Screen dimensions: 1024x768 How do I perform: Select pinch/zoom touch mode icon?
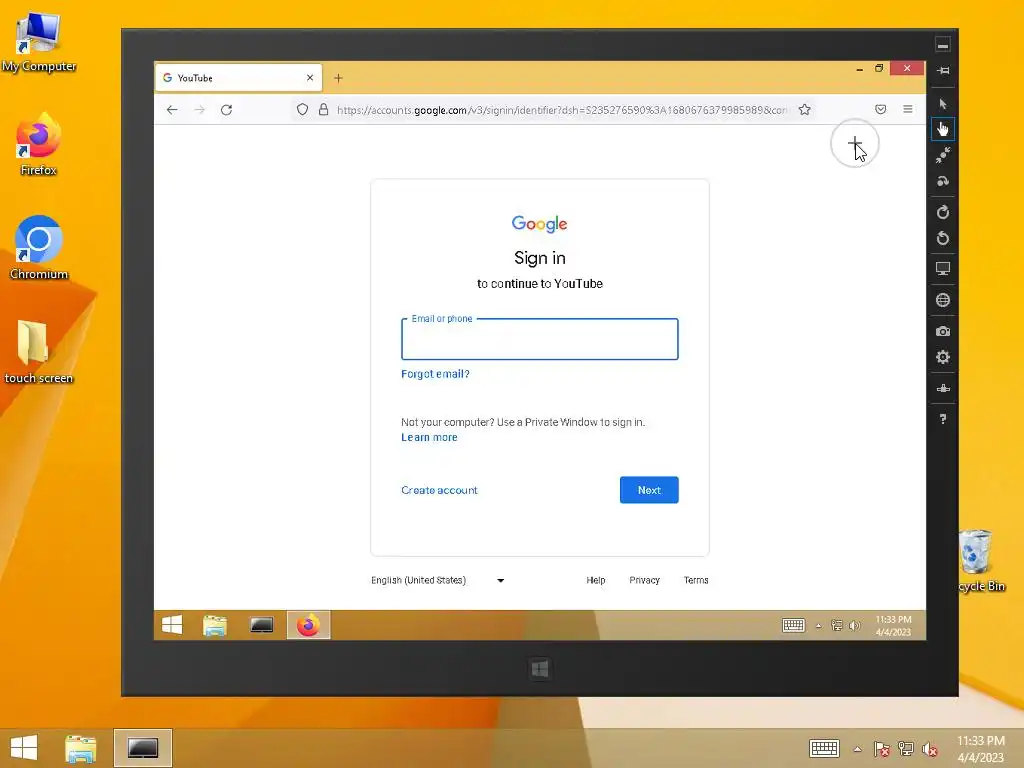coord(942,155)
